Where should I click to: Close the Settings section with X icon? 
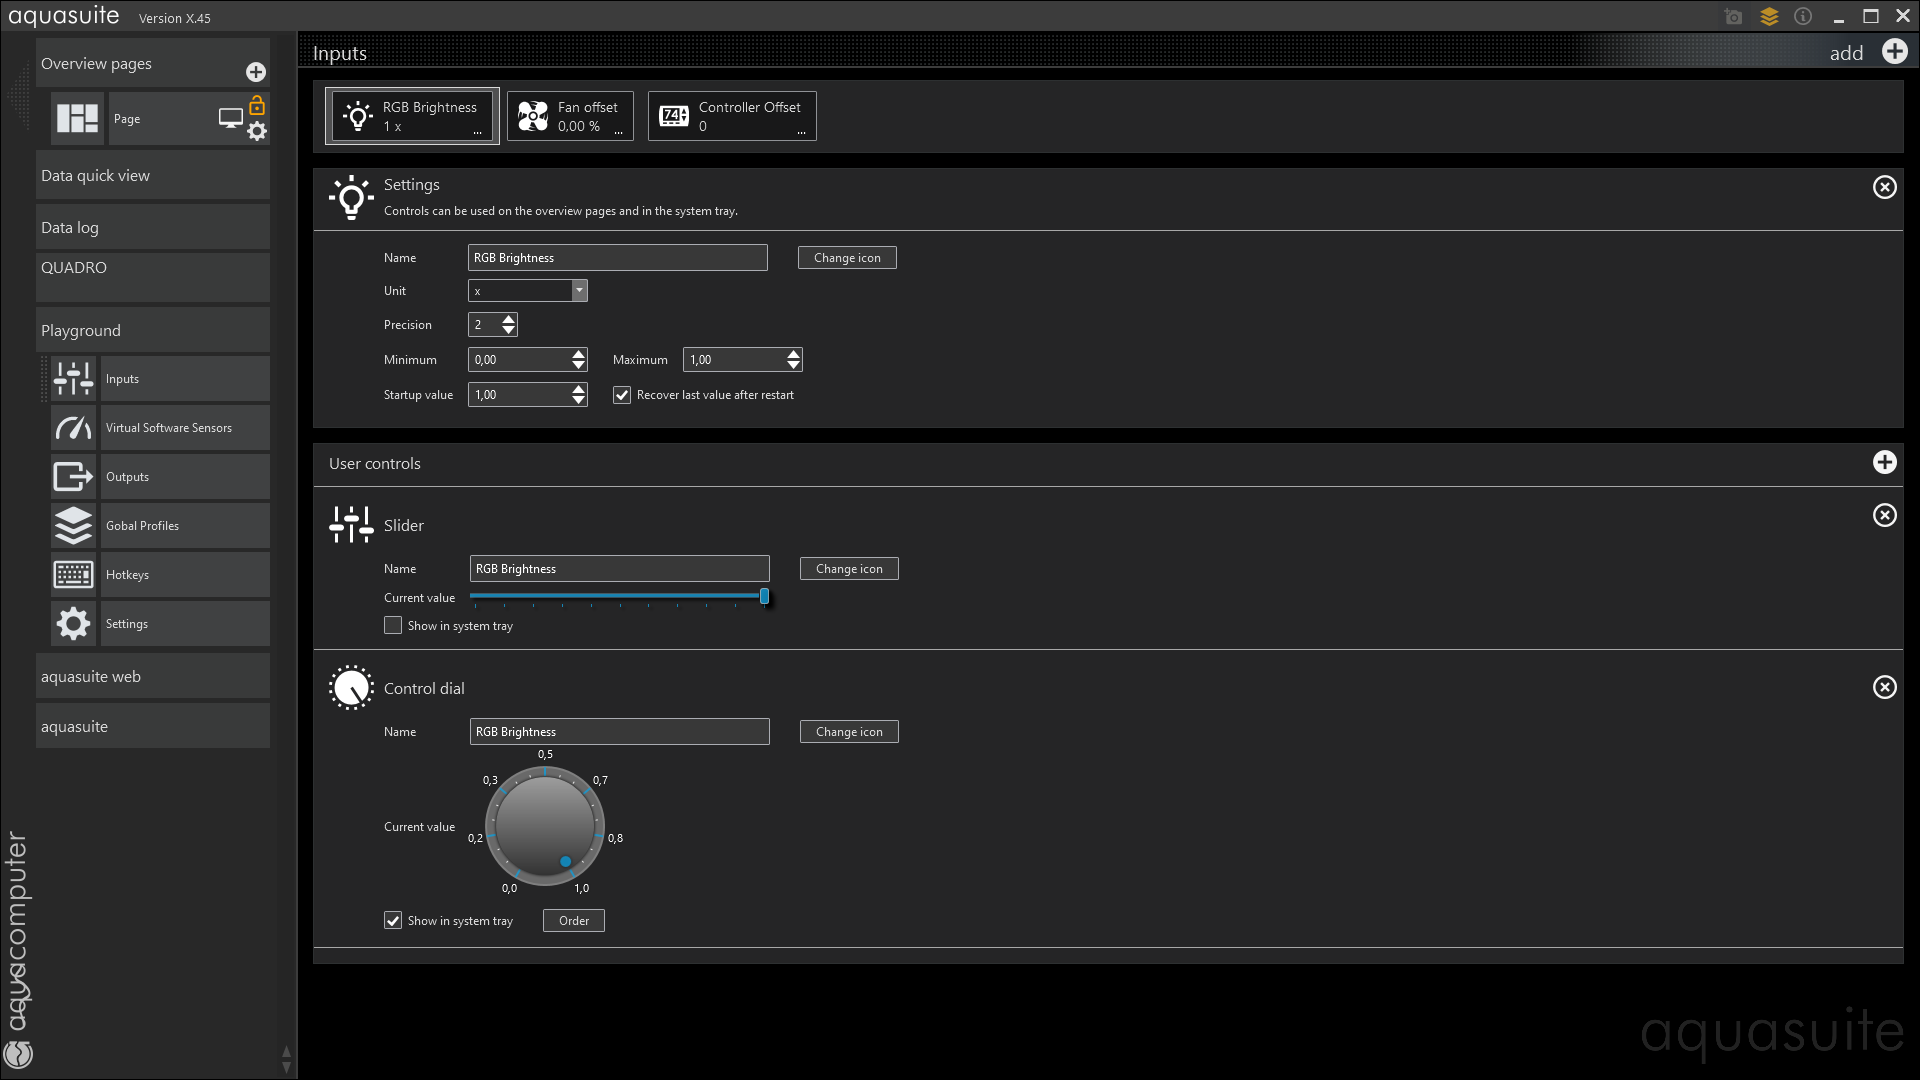(1885, 187)
